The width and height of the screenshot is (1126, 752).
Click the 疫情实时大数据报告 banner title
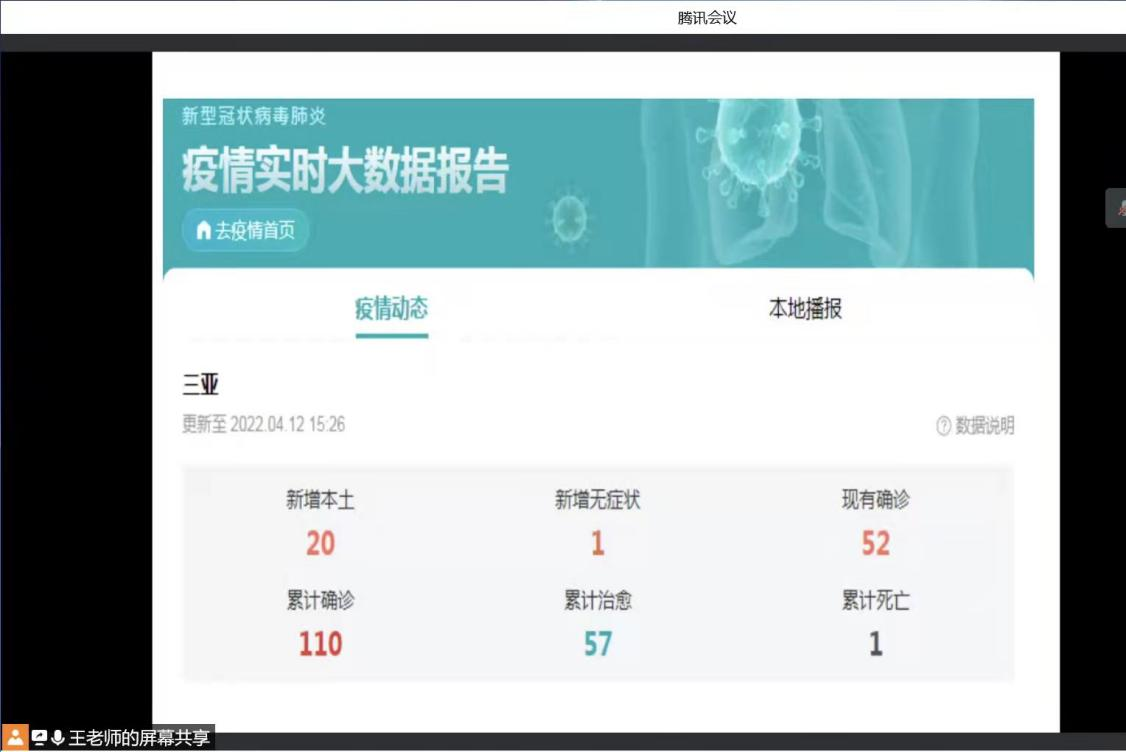point(345,170)
